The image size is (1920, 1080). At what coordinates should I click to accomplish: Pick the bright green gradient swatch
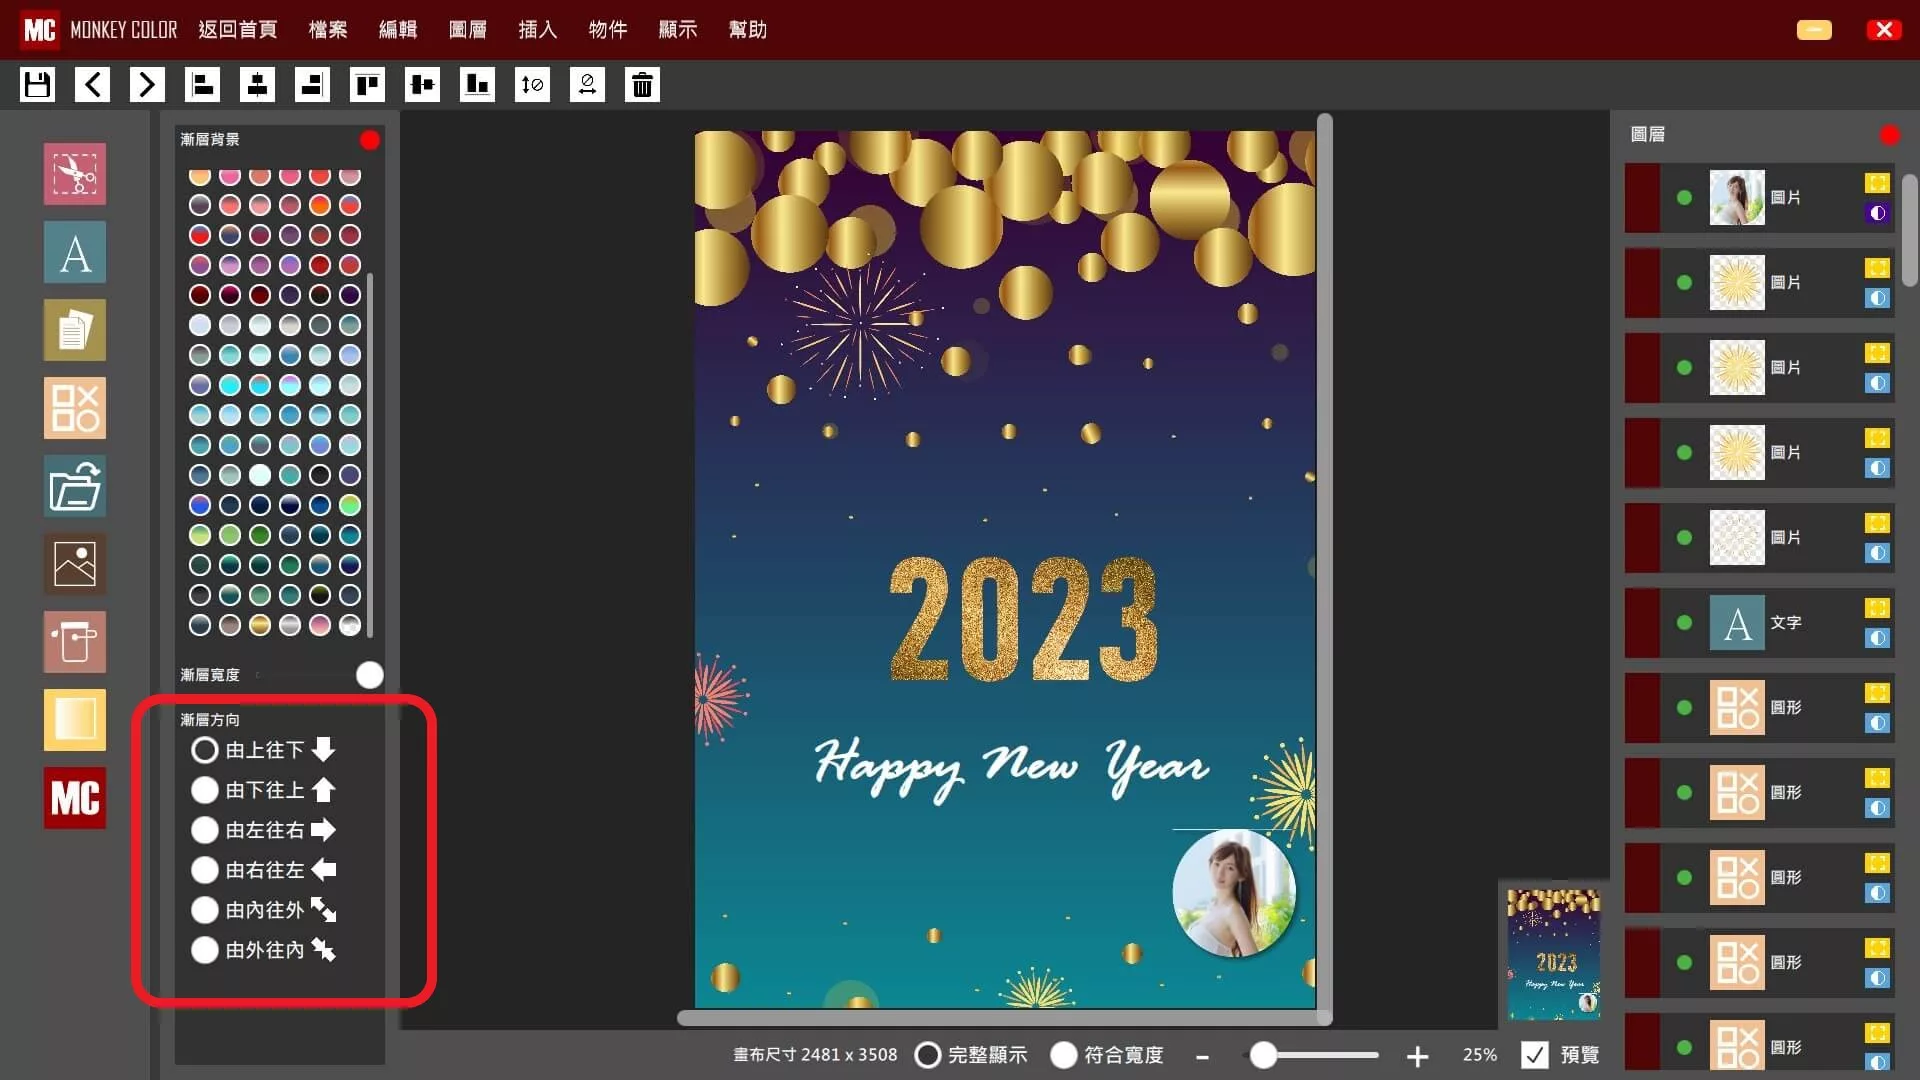click(x=350, y=505)
